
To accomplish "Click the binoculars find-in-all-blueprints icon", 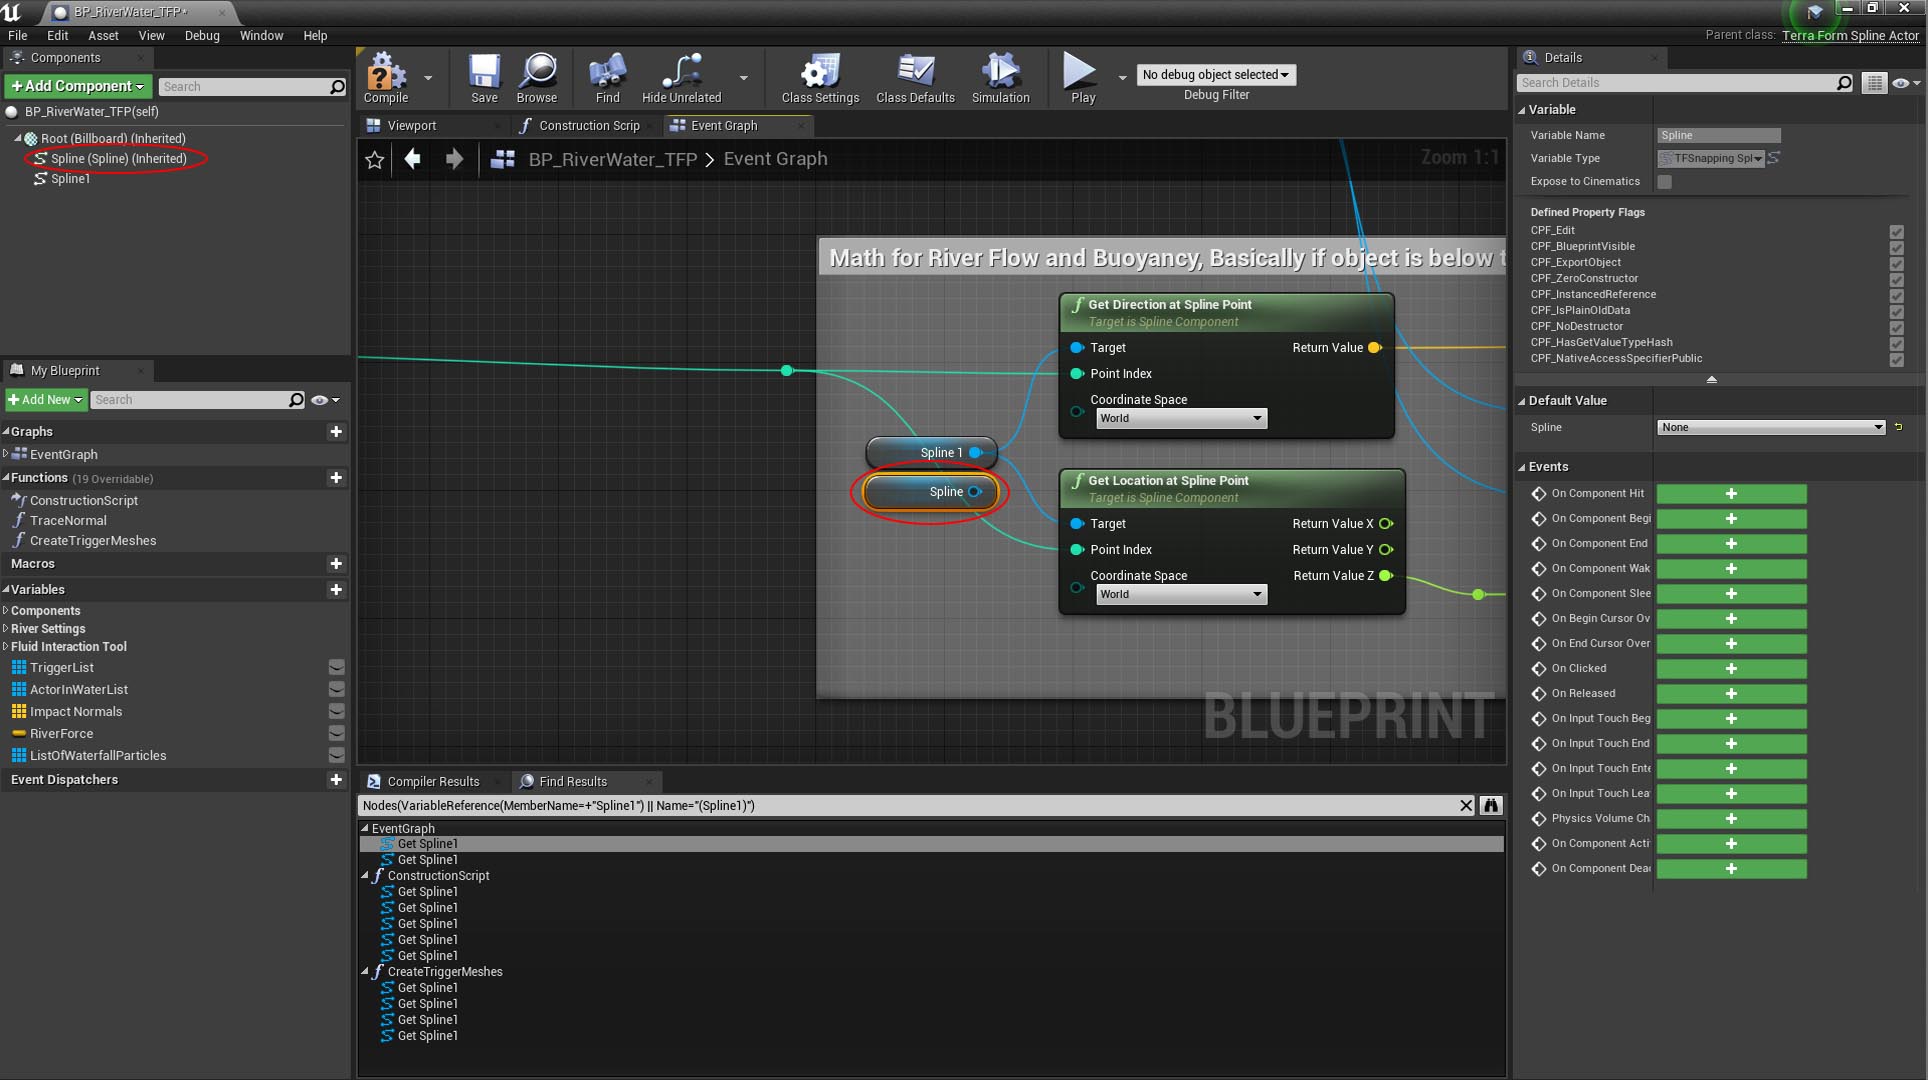I will pyautogui.click(x=1491, y=805).
